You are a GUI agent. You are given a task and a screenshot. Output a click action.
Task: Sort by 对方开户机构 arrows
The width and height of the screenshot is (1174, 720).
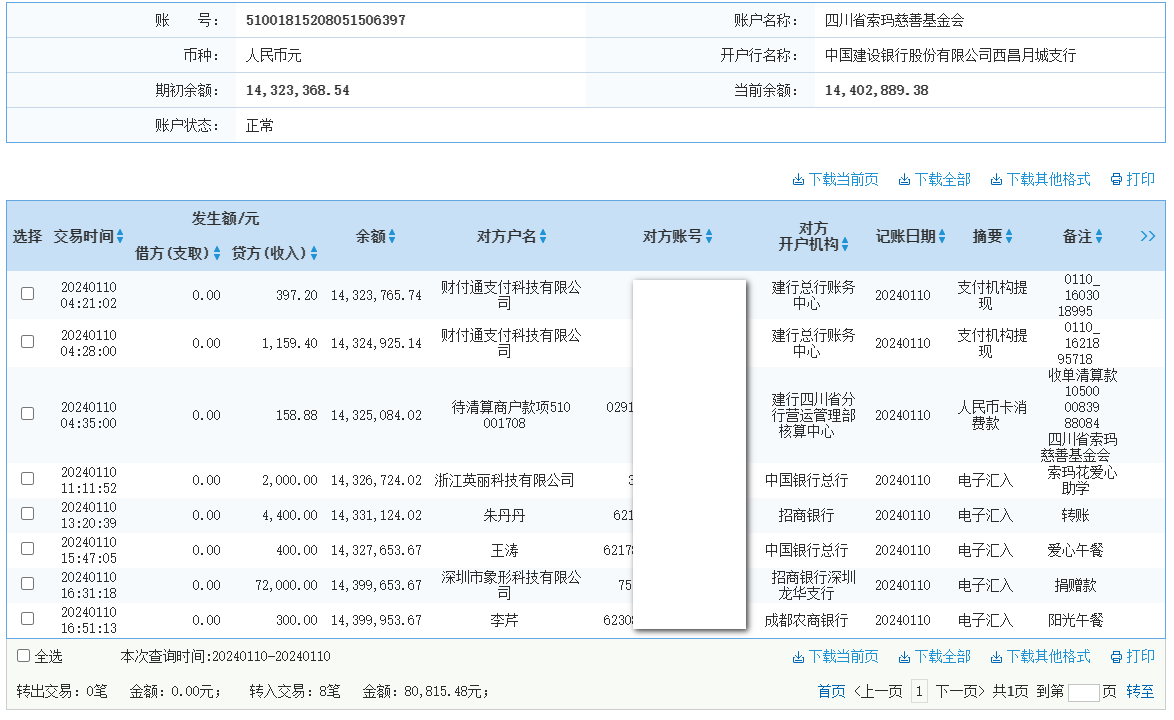coord(845,245)
